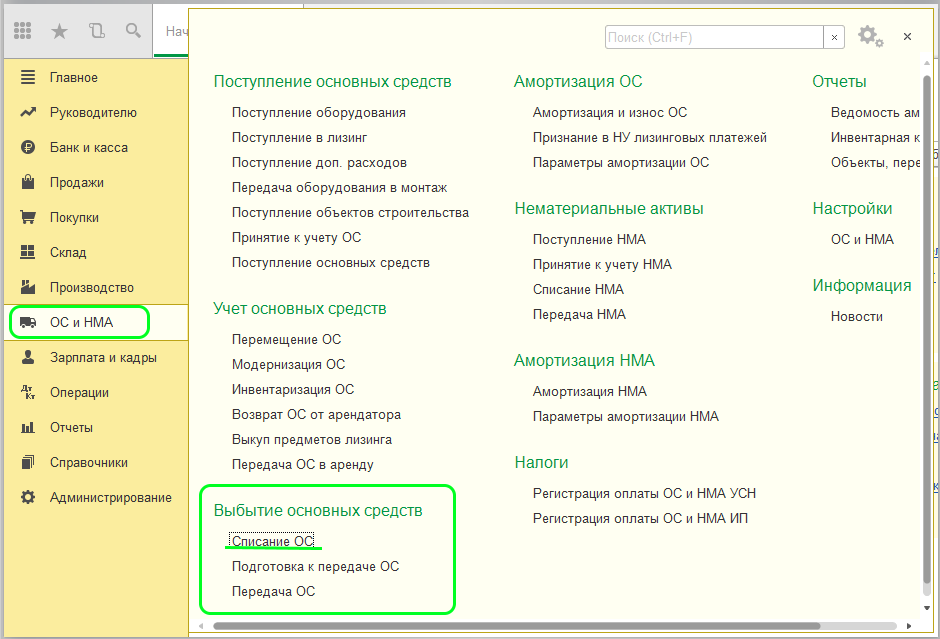Clear the search field with x button

834,37
